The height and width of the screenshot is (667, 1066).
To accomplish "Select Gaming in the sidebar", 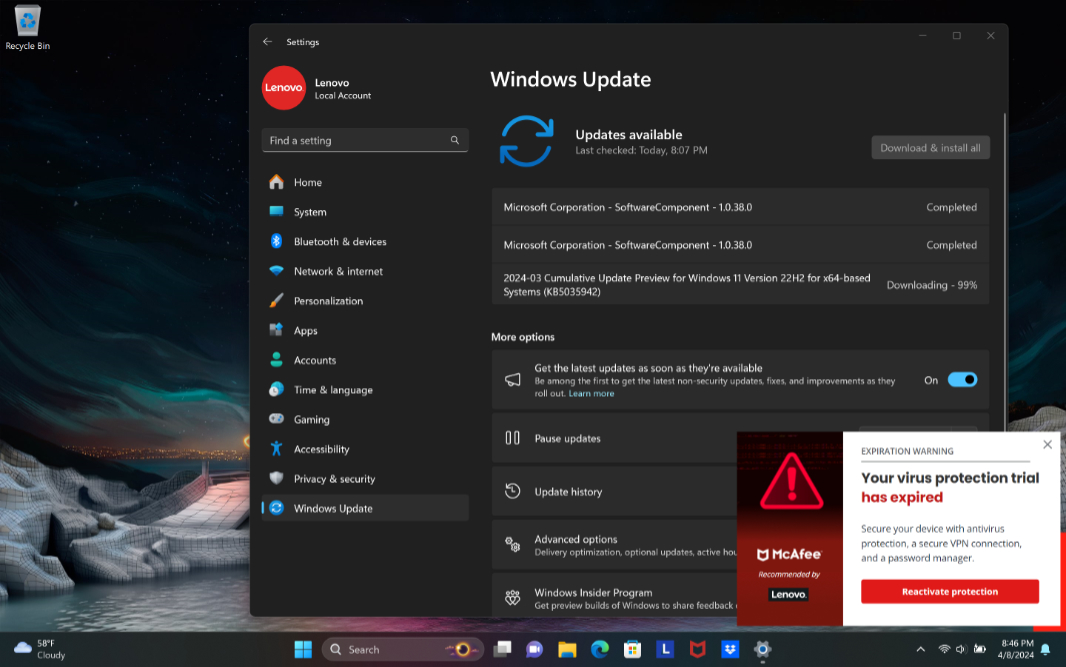I will click(x=311, y=420).
